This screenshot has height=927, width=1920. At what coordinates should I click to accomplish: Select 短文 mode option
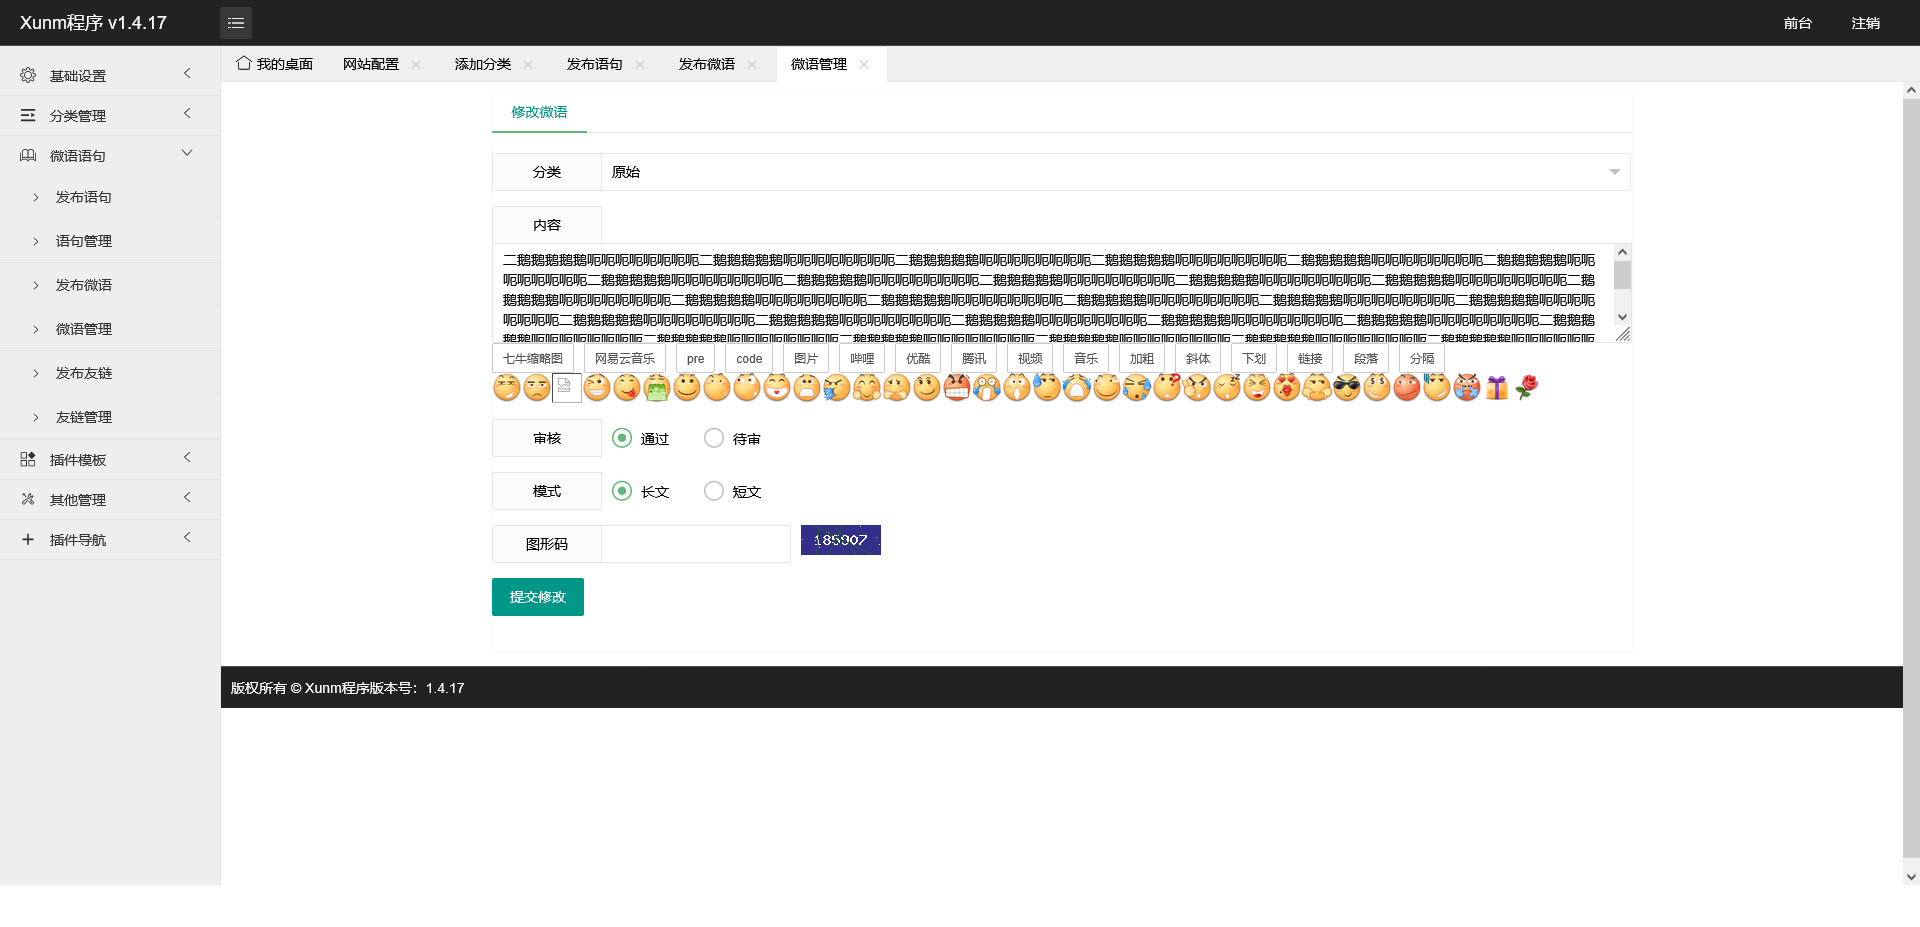(714, 491)
